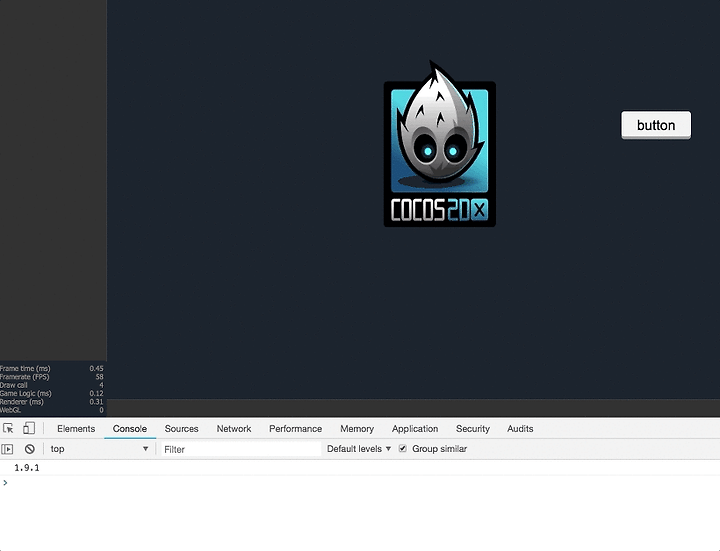The width and height of the screenshot is (720, 551).
Task: Click the WebGL stat row
Action: tap(52, 410)
